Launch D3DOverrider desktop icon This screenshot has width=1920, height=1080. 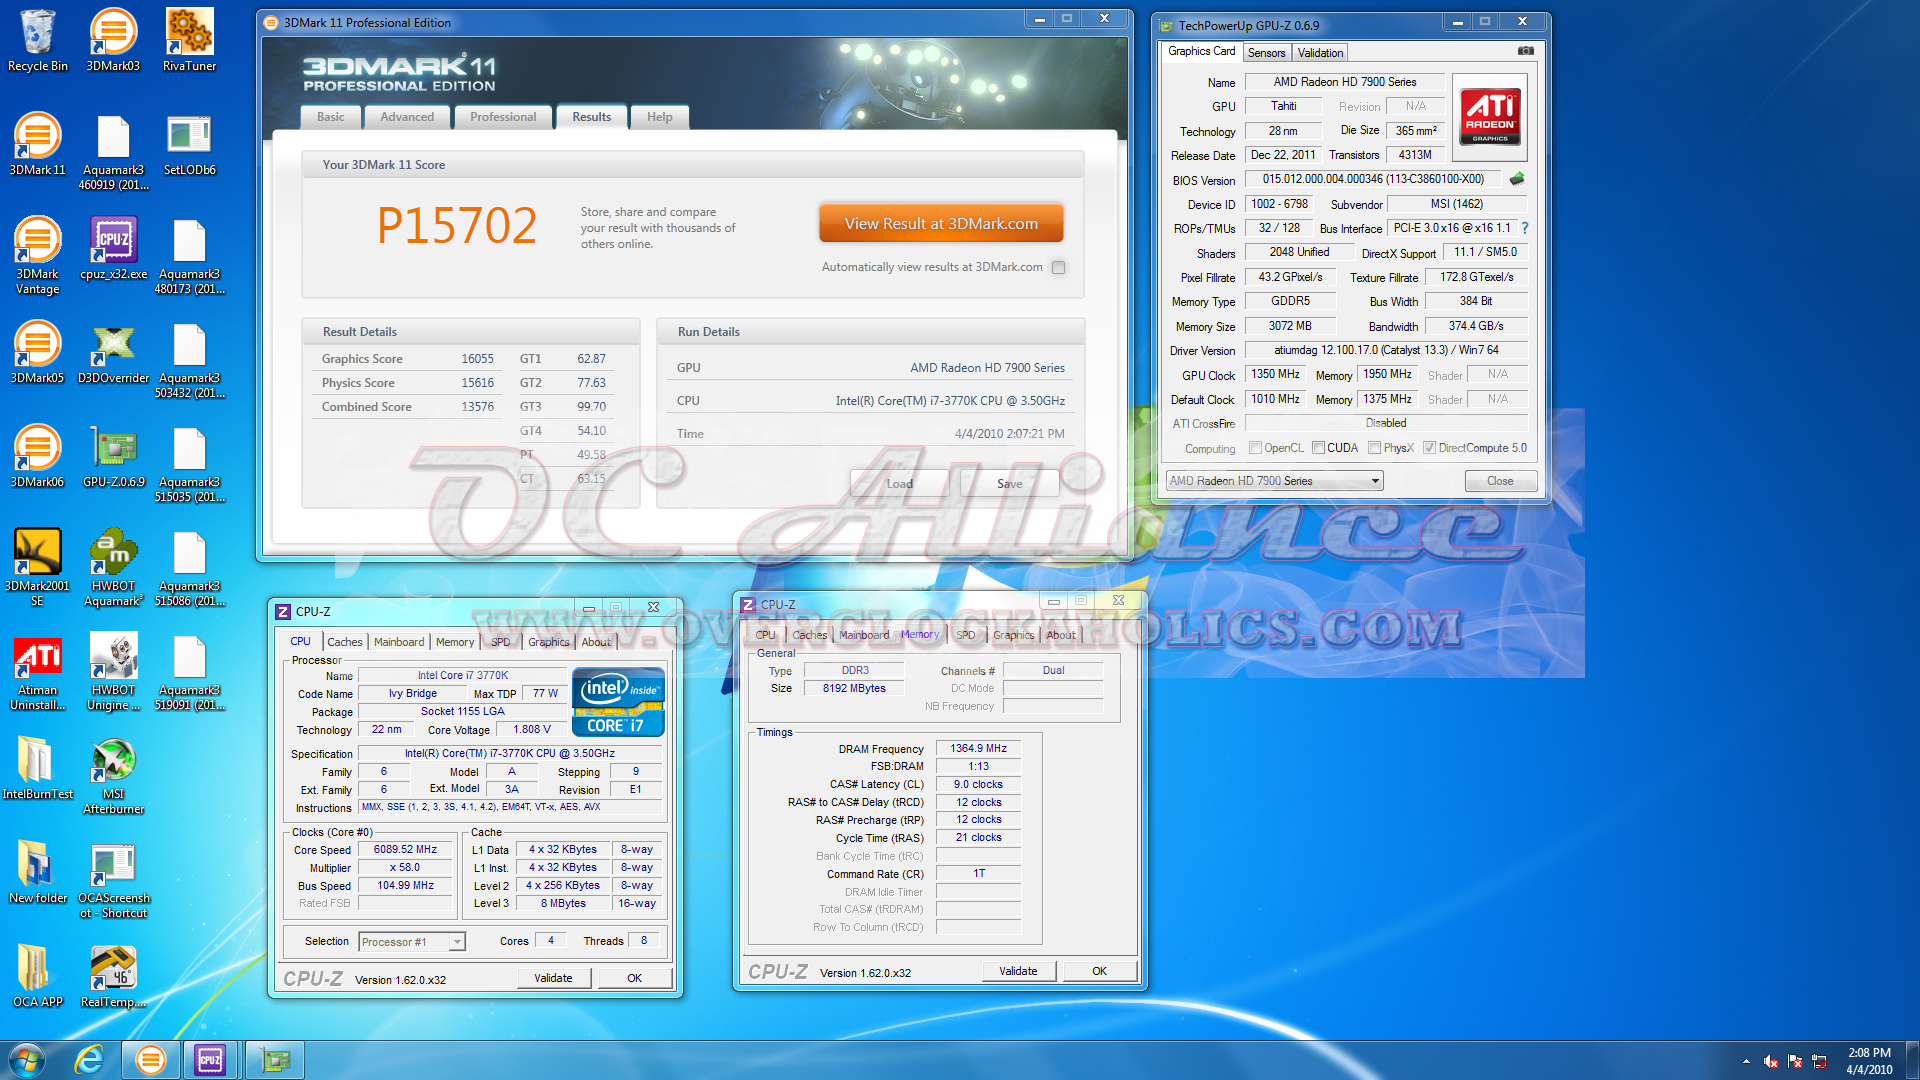113,353
